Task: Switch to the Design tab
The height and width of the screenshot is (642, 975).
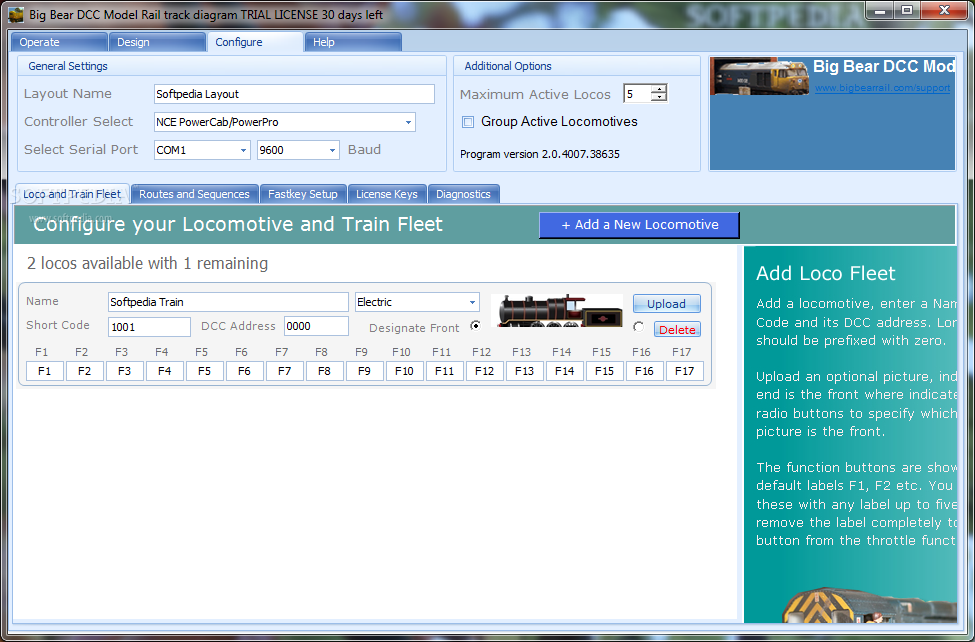Action: [157, 42]
